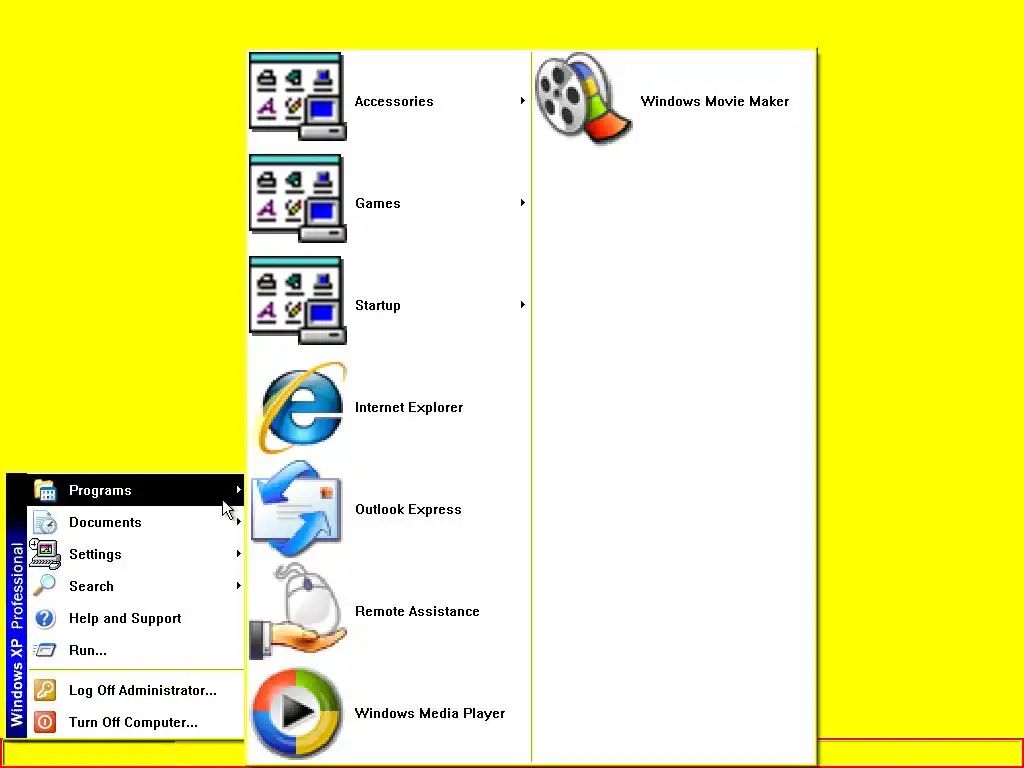Click the Windows Movie Maker text label
The height and width of the screenshot is (768, 1024).
coord(714,101)
